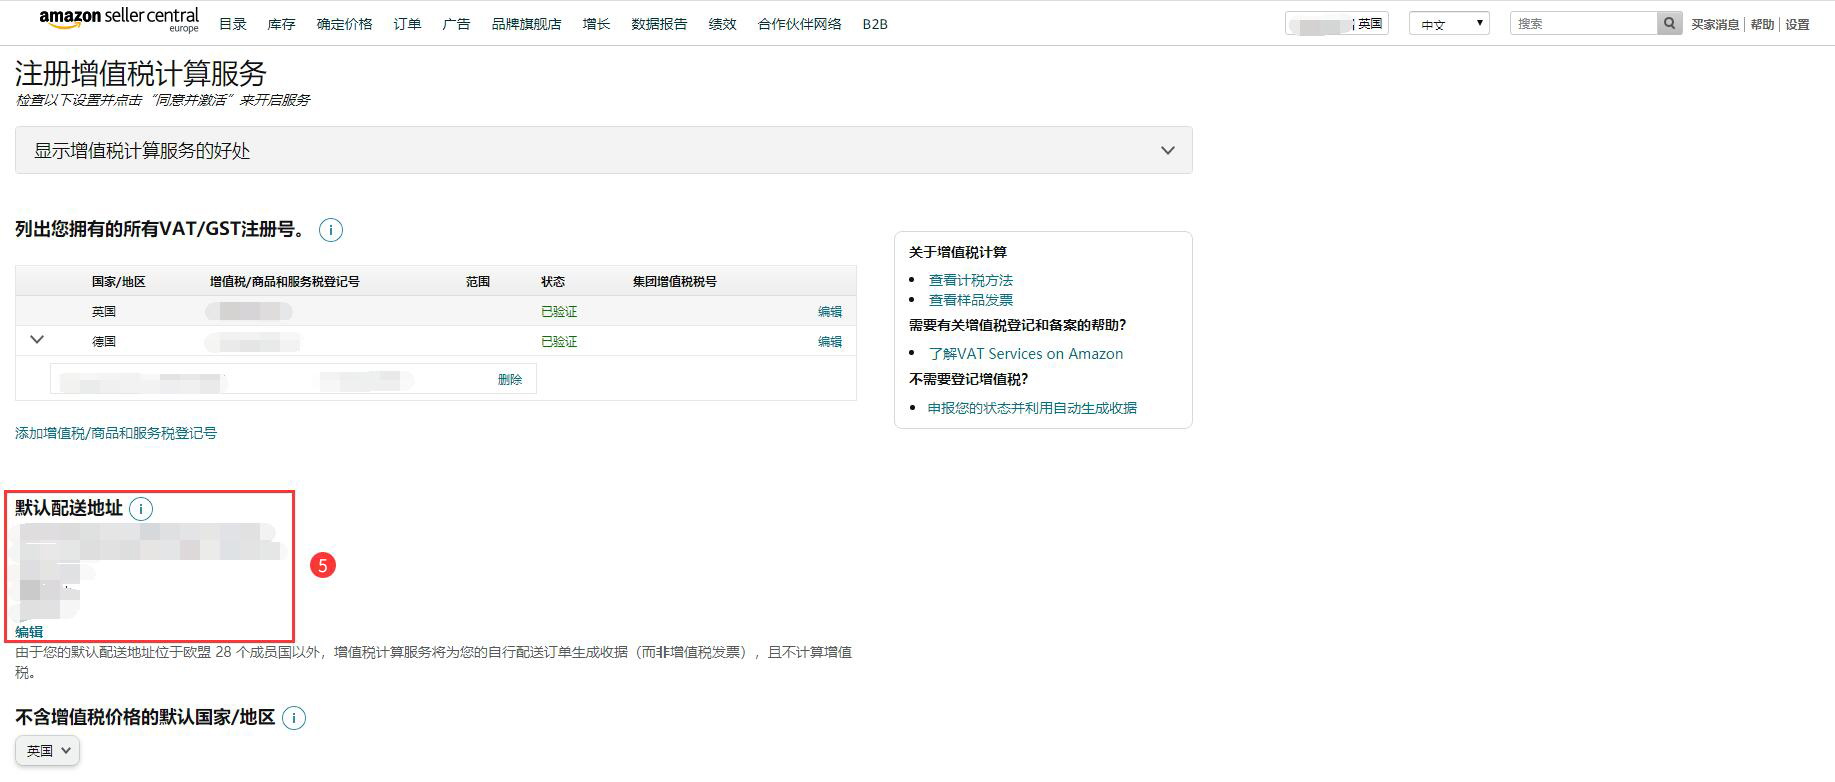
Task: Open 查看计税方法 link
Action: click(971, 280)
